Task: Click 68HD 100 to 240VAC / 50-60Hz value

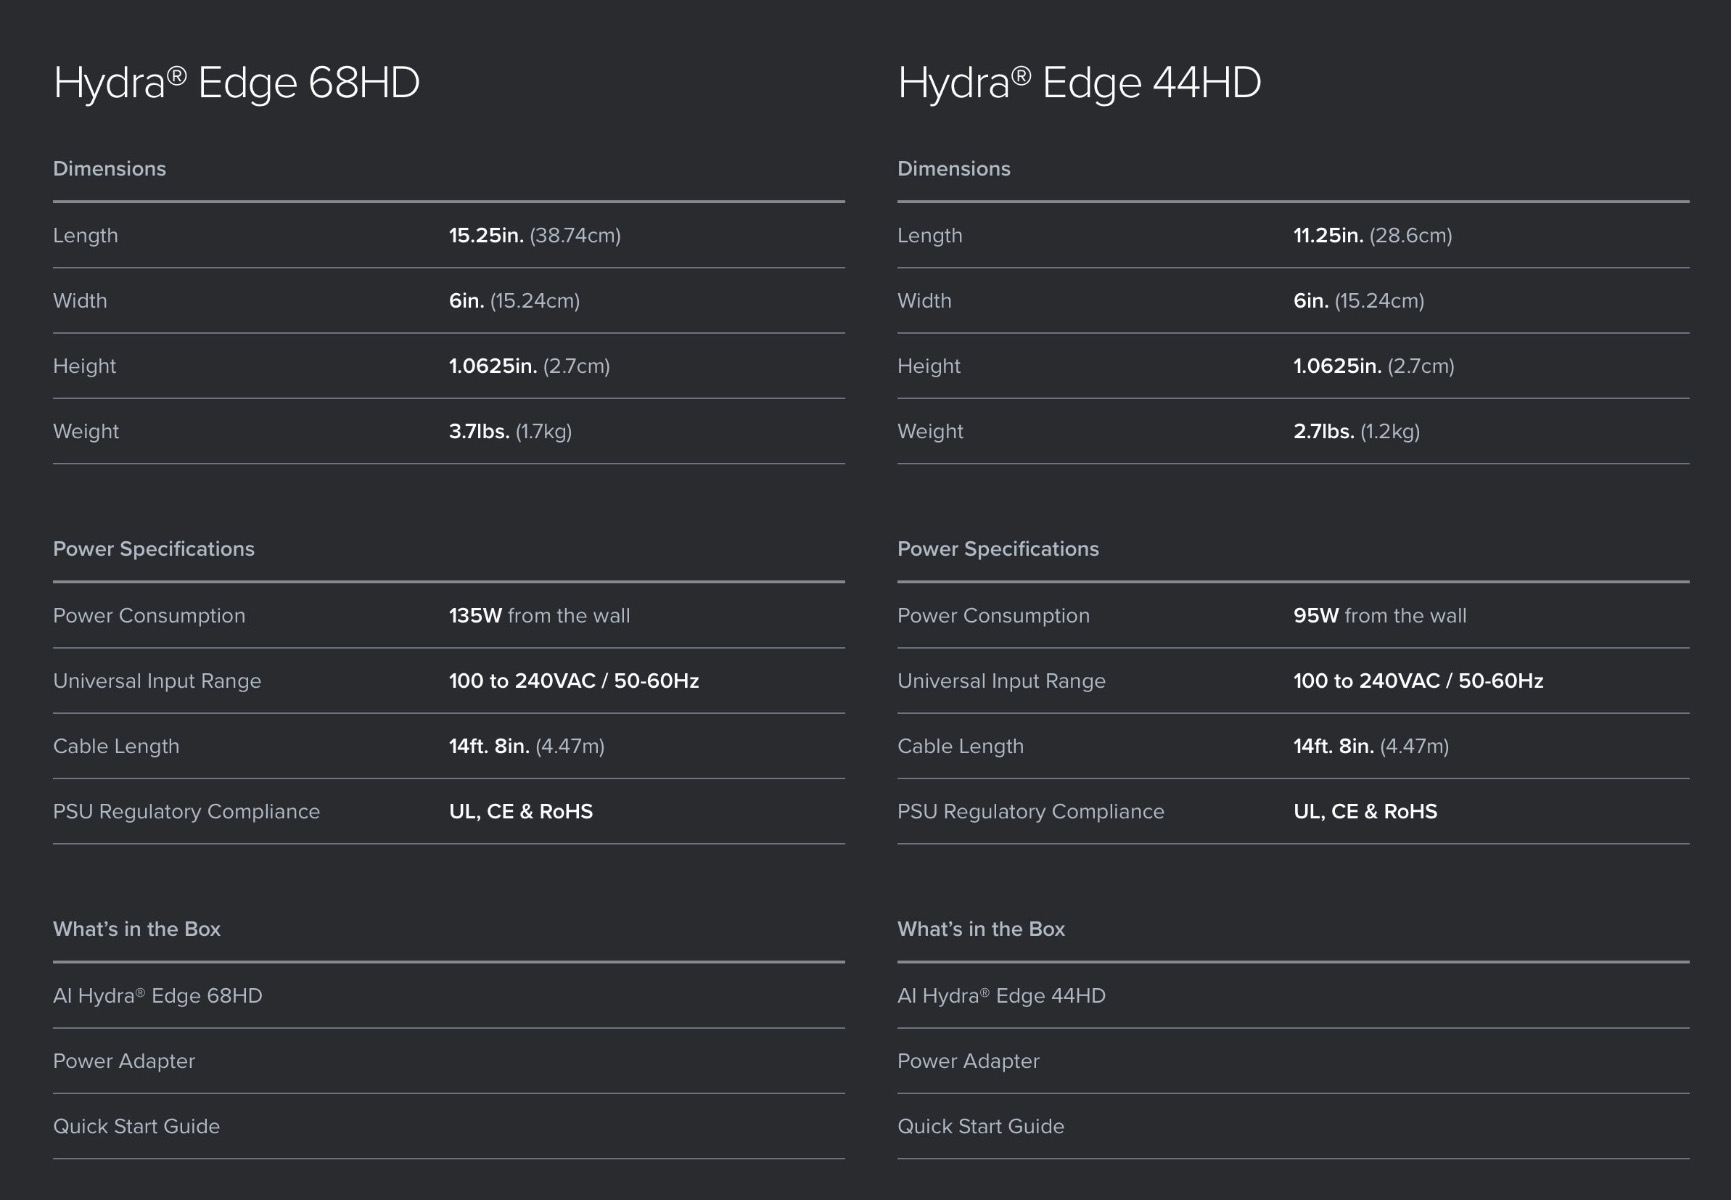Action: 574,681
